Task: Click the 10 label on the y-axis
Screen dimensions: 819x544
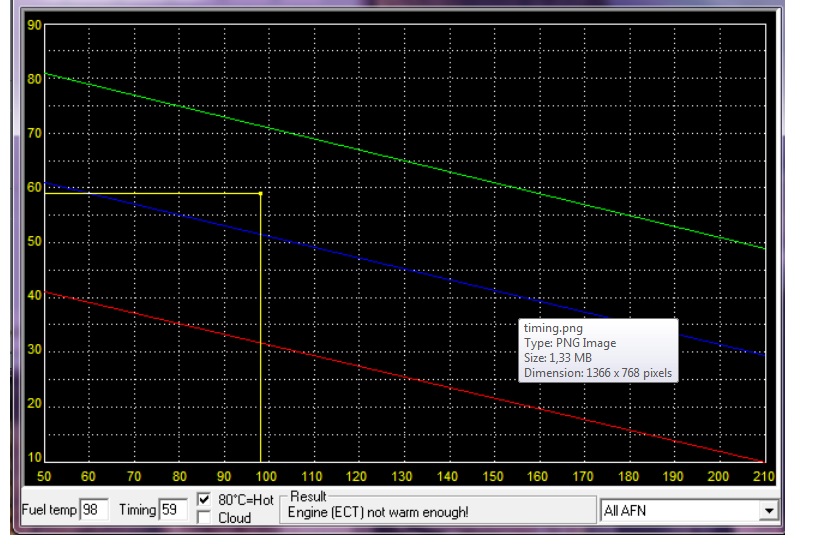Action: pos(35,458)
